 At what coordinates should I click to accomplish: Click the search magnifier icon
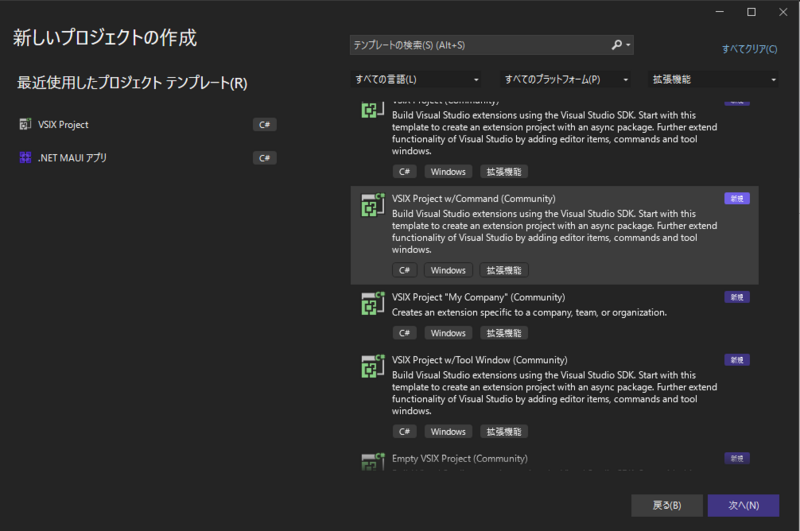[616, 45]
